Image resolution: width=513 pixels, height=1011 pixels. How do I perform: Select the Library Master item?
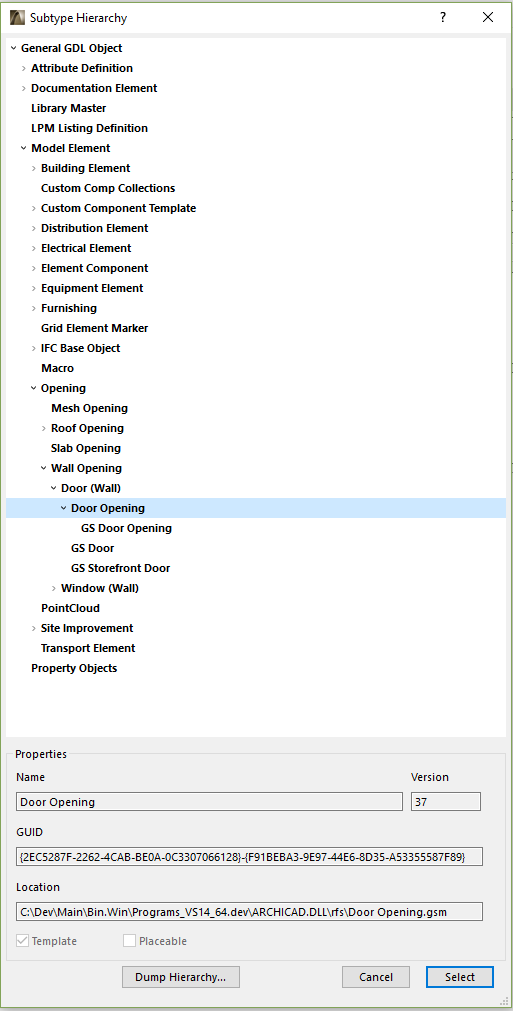68,108
